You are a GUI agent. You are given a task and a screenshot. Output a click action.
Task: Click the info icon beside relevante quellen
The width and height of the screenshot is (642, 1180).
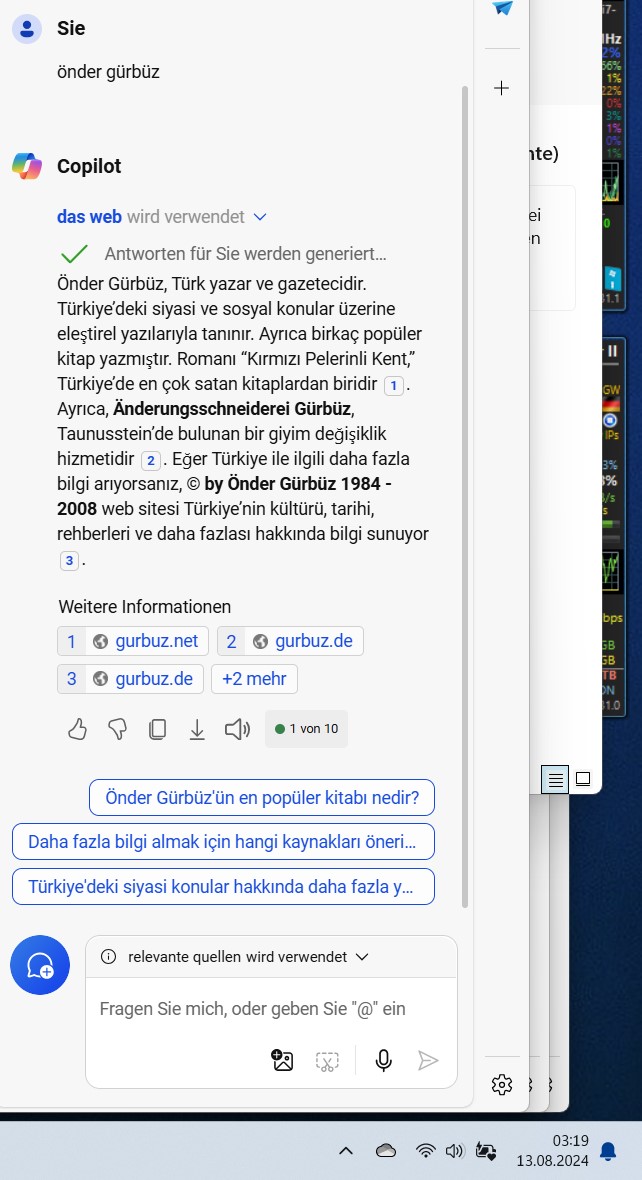pyautogui.click(x=108, y=957)
